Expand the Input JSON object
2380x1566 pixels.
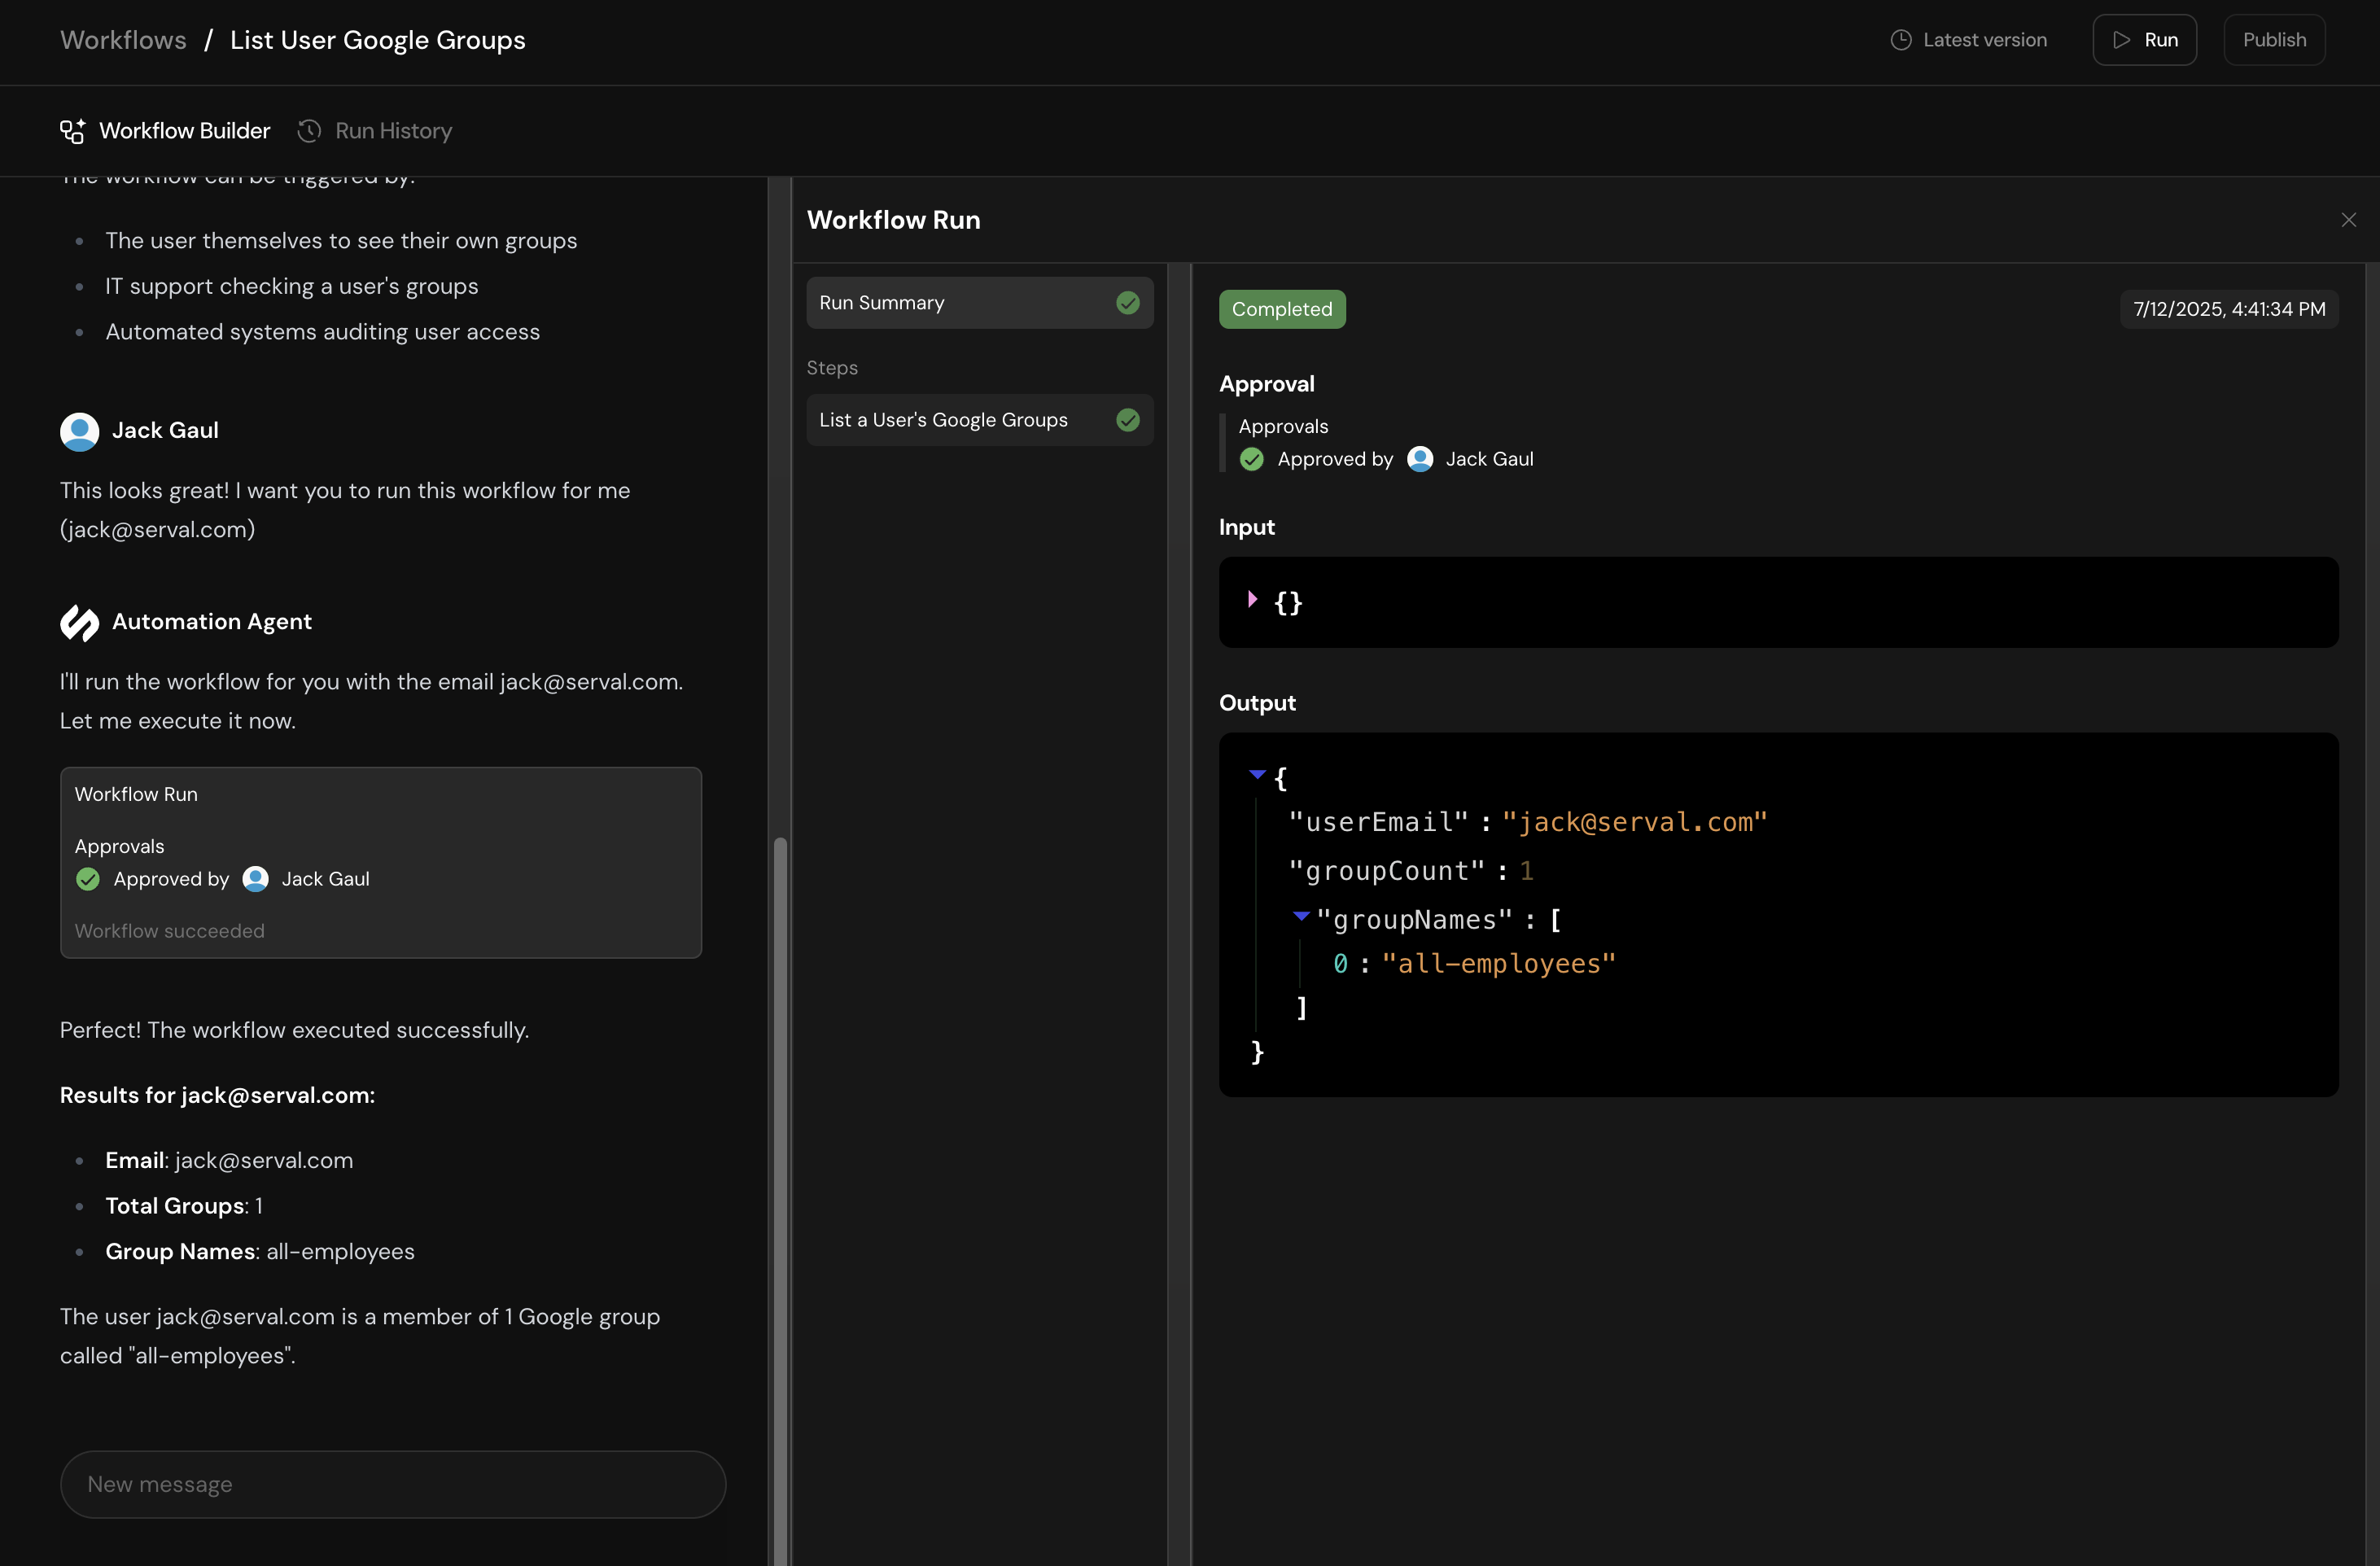coord(1252,599)
